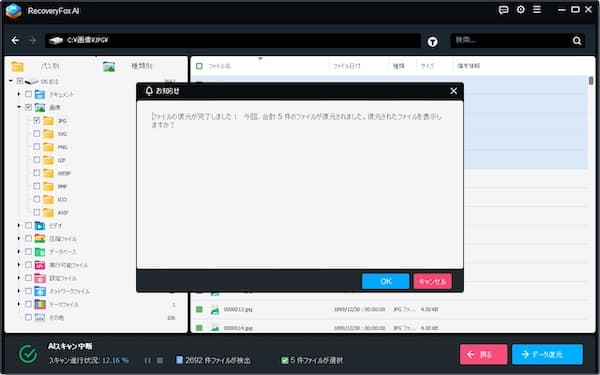This screenshot has width=600, height=375.
Task: Select the 設定ファイル pink folder icon
Action: 40,278
